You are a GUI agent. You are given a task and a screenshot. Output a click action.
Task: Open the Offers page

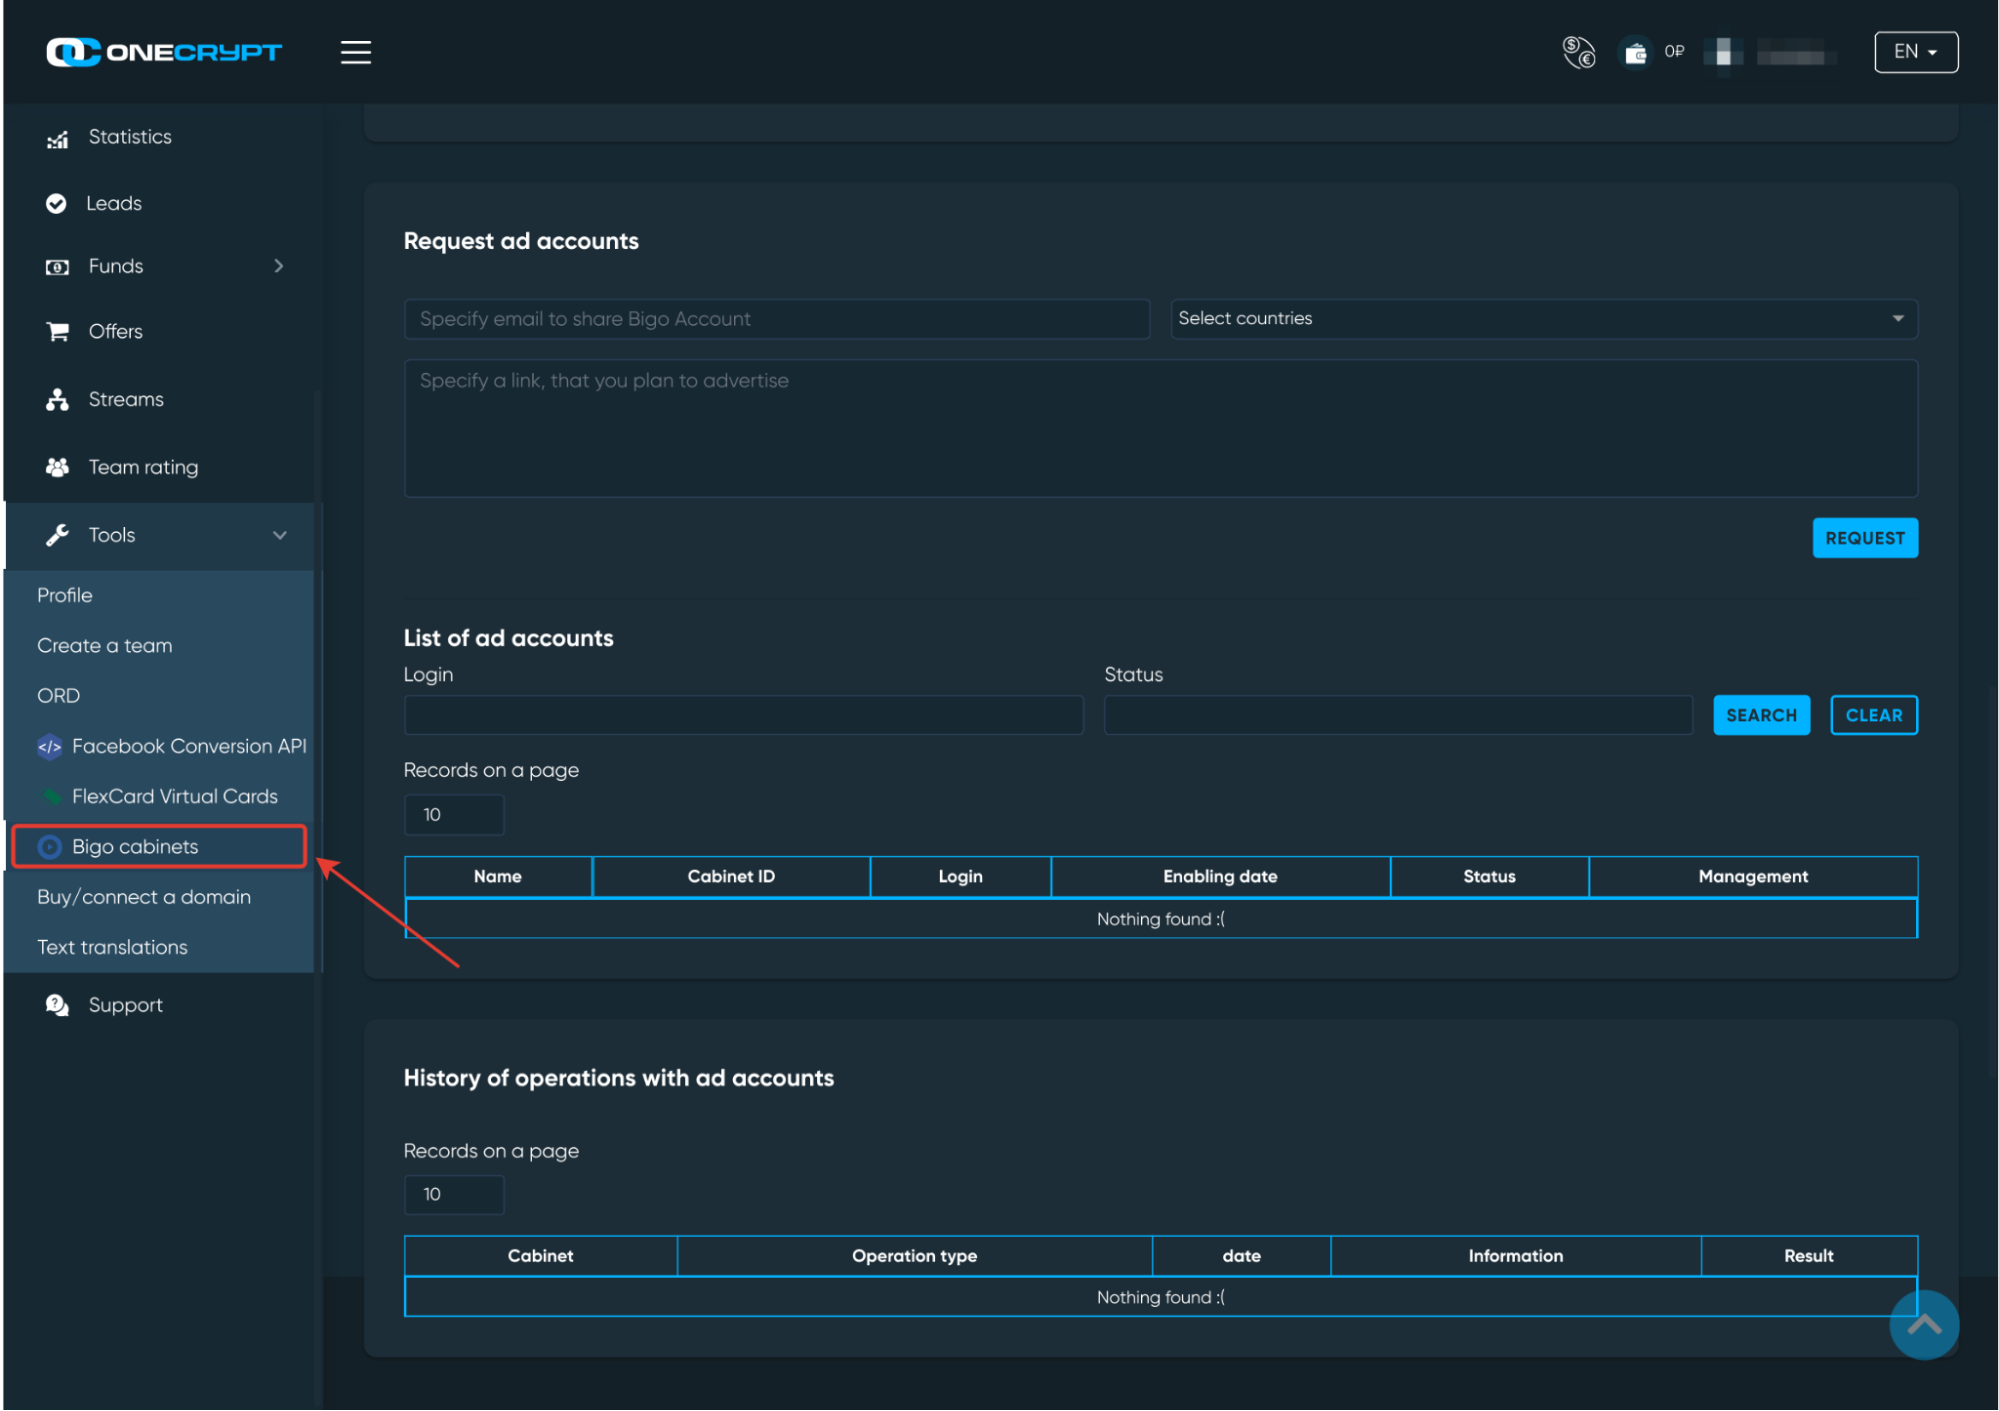(x=116, y=332)
